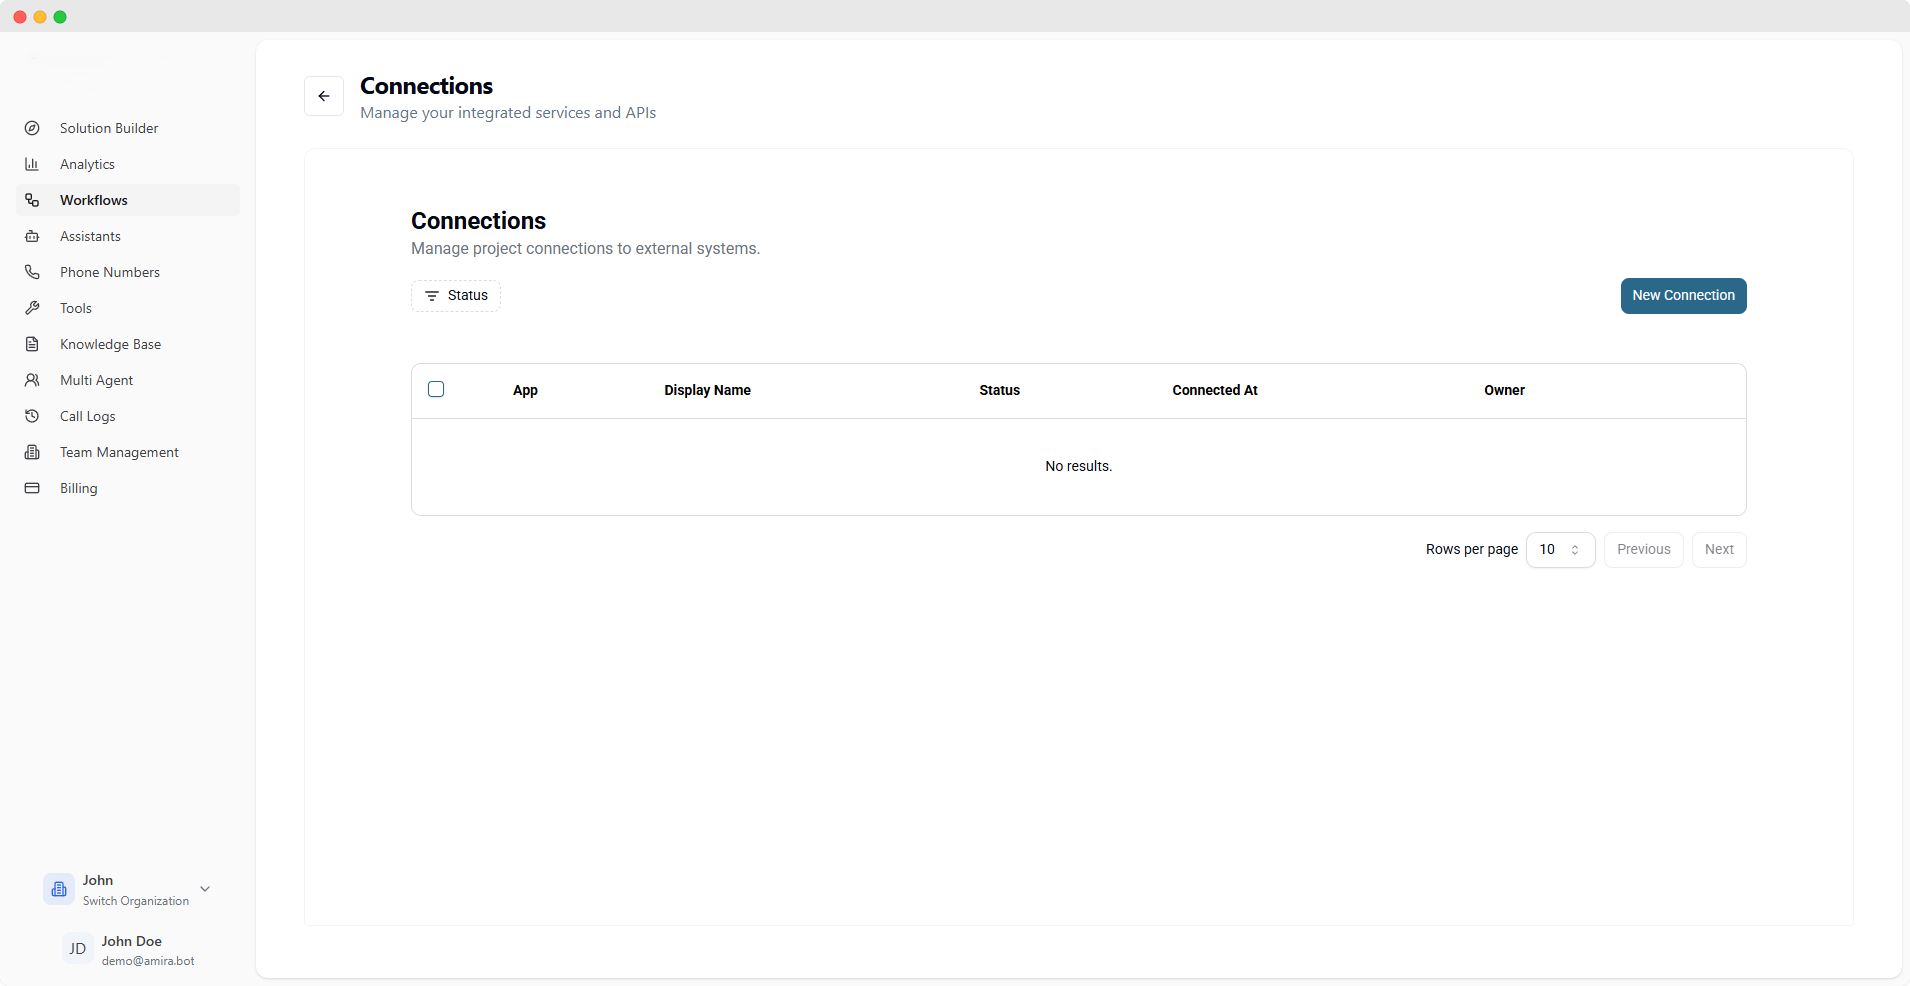Click the Assistants robot icon
1910x986 pixels.
coord(32,236)
